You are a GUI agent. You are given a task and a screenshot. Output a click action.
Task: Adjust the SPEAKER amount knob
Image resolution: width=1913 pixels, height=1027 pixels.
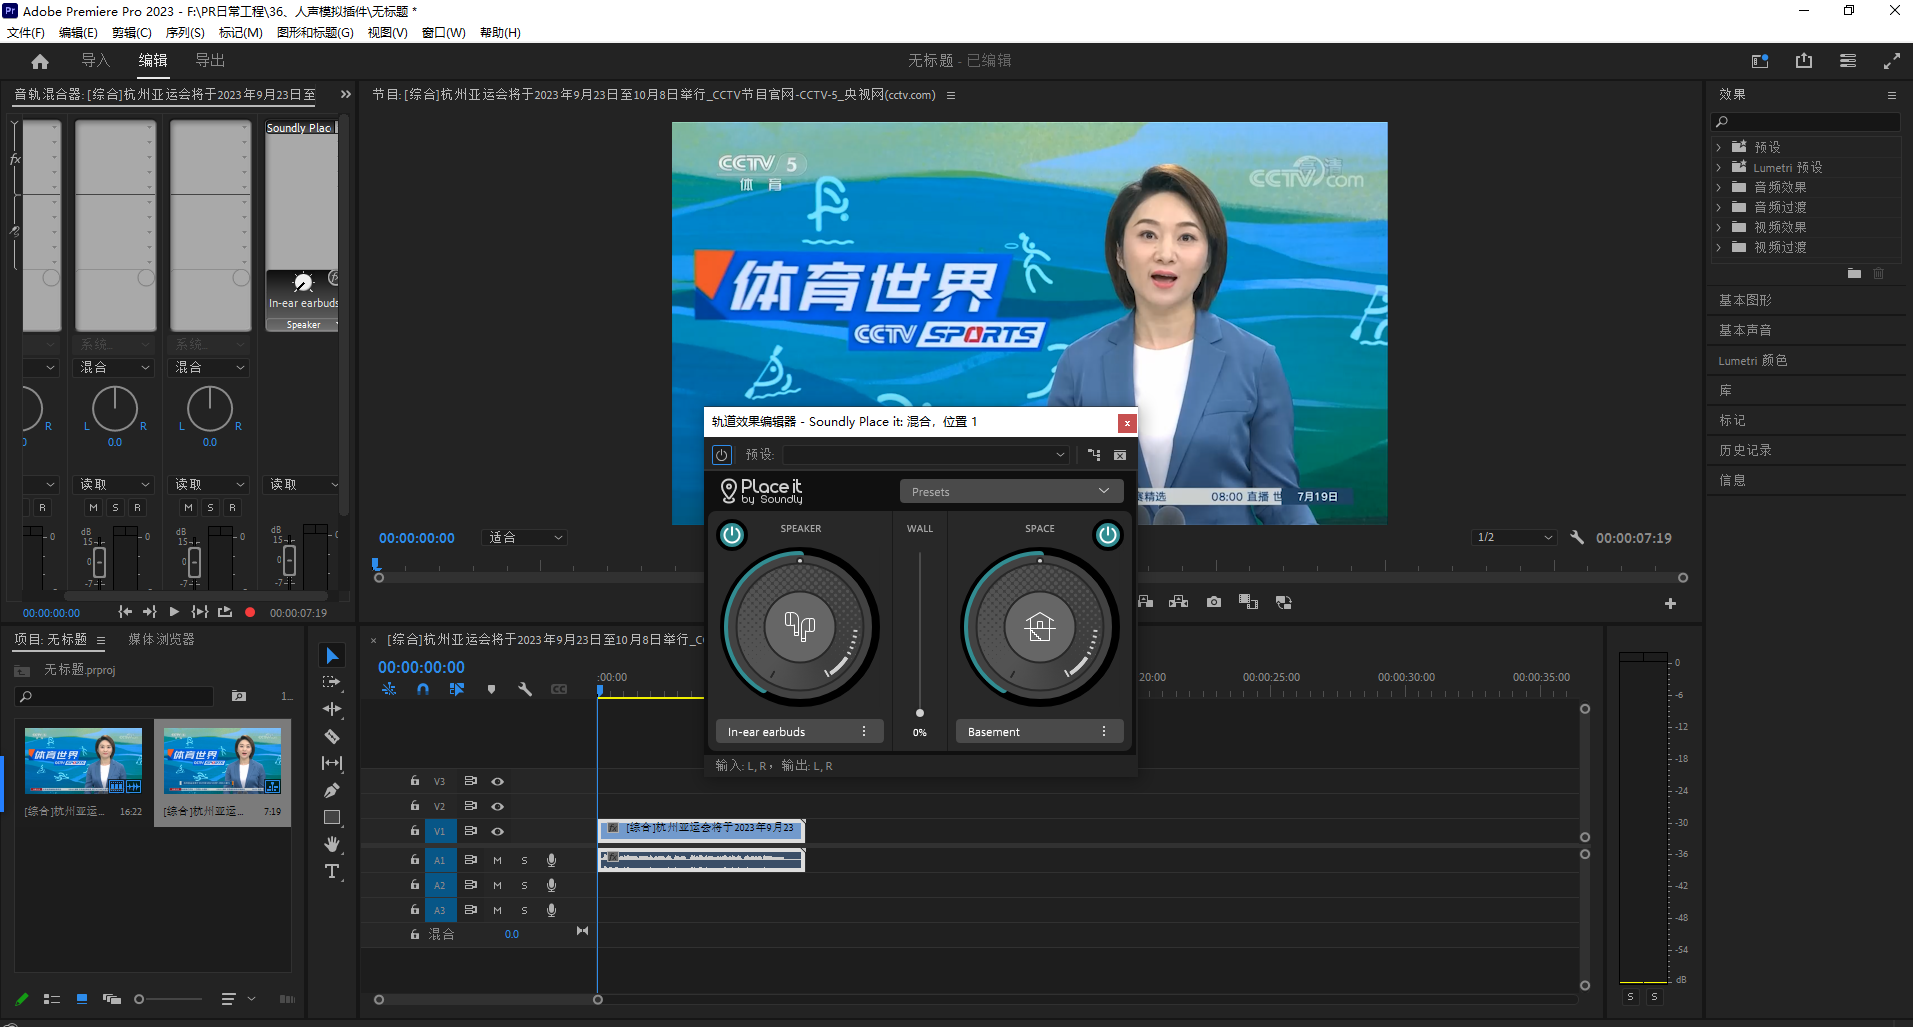[x=800, y=627]
